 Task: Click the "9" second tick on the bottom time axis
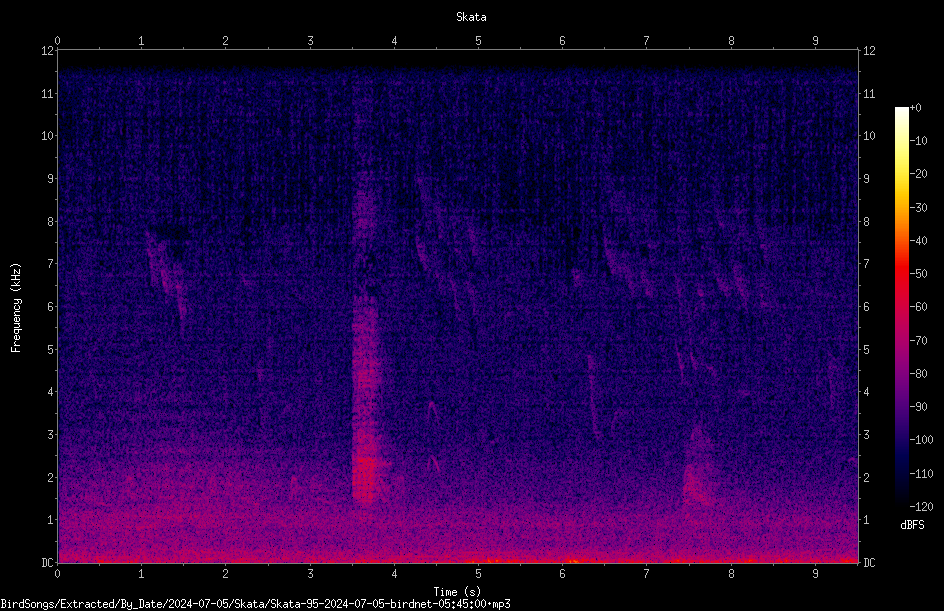(x=815, y=574)
